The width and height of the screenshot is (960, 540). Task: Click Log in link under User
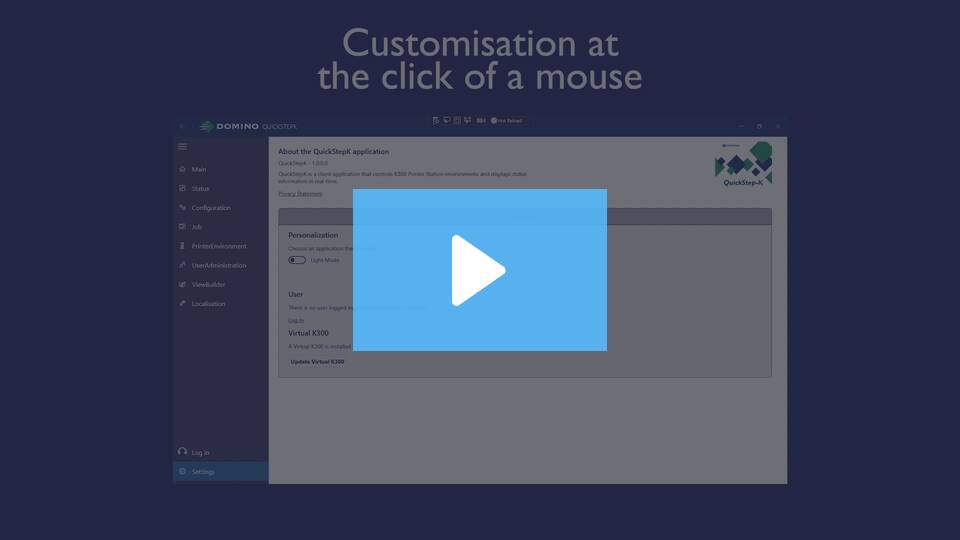tap(296, 320)
